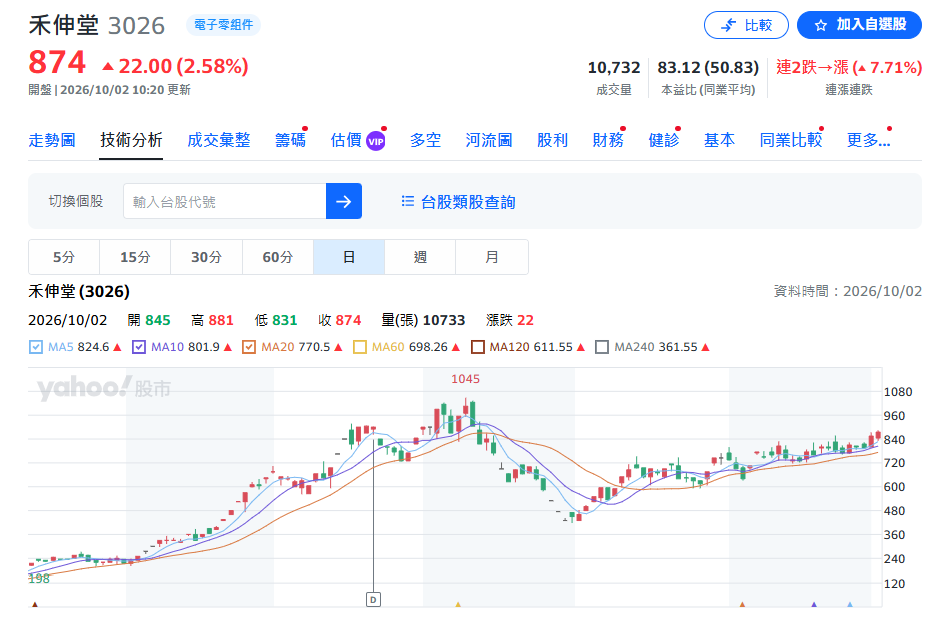Enable the MA240 moving average checkbox
The width and height of the screenshot is (927, 620).
[x=602, y=347]
